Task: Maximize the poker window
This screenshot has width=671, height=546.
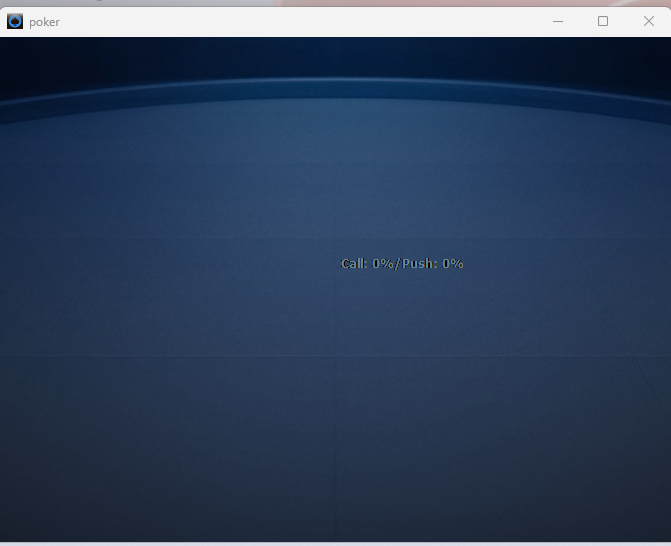Action: 603,21
